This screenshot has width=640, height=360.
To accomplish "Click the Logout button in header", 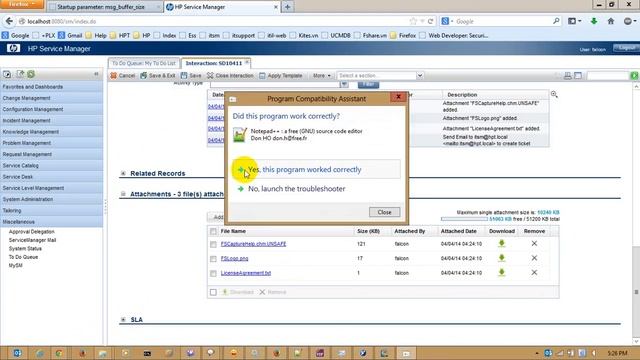I will pyautogui.click(x=626, y=48).
